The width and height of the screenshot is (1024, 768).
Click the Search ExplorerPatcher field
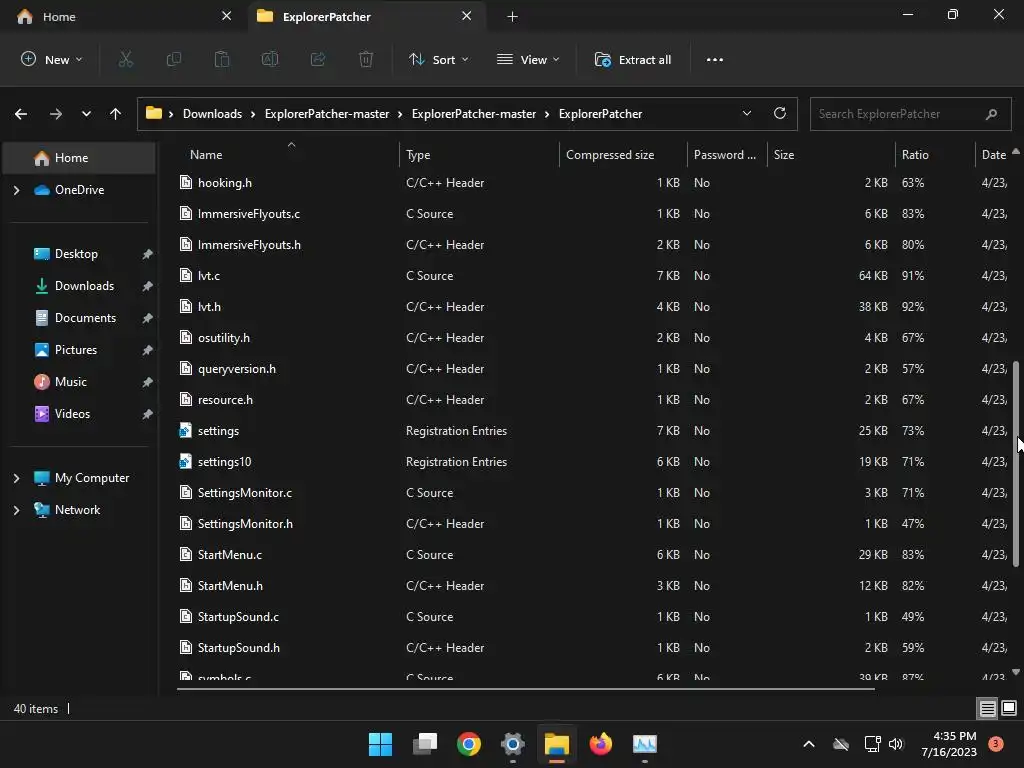(910, 114)
